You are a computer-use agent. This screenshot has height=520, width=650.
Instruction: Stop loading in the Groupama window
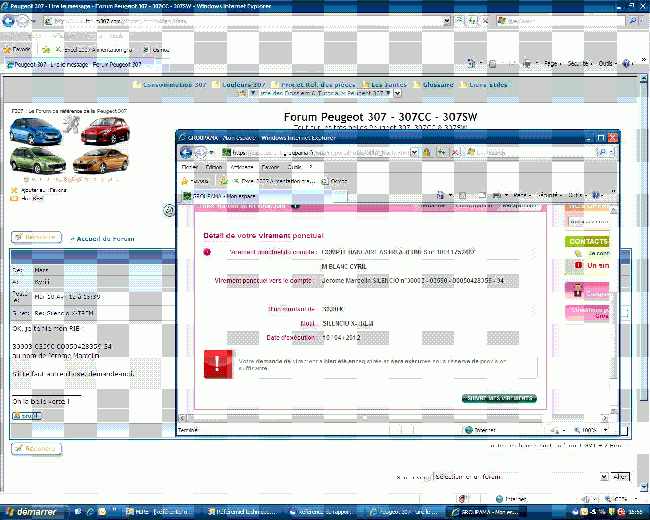coord(455,153)
